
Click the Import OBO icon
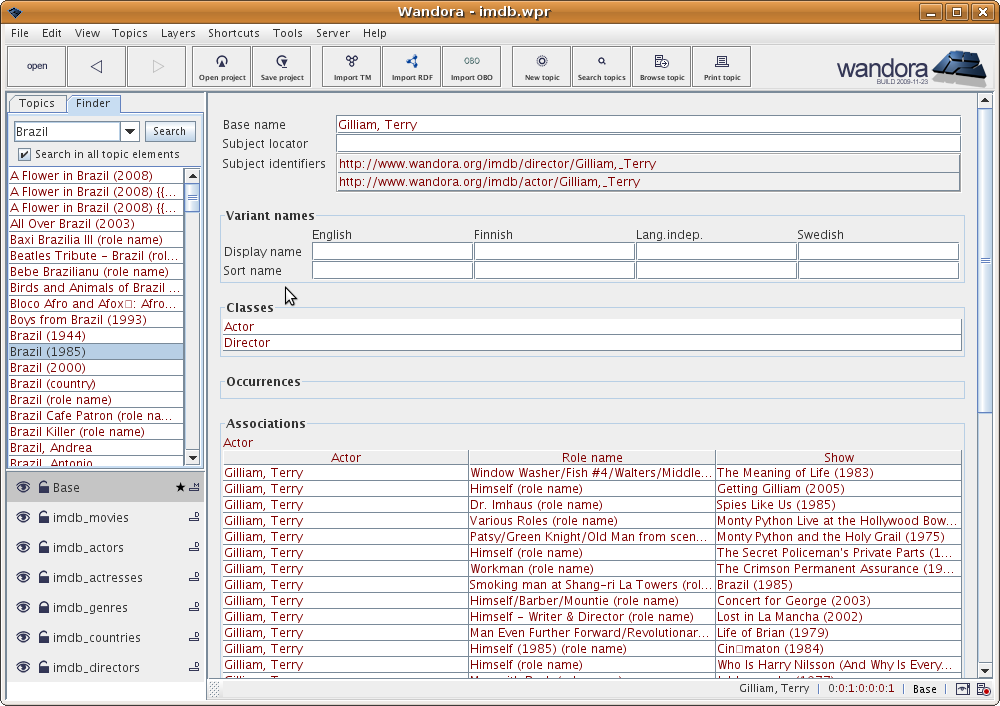click(471, 66)
